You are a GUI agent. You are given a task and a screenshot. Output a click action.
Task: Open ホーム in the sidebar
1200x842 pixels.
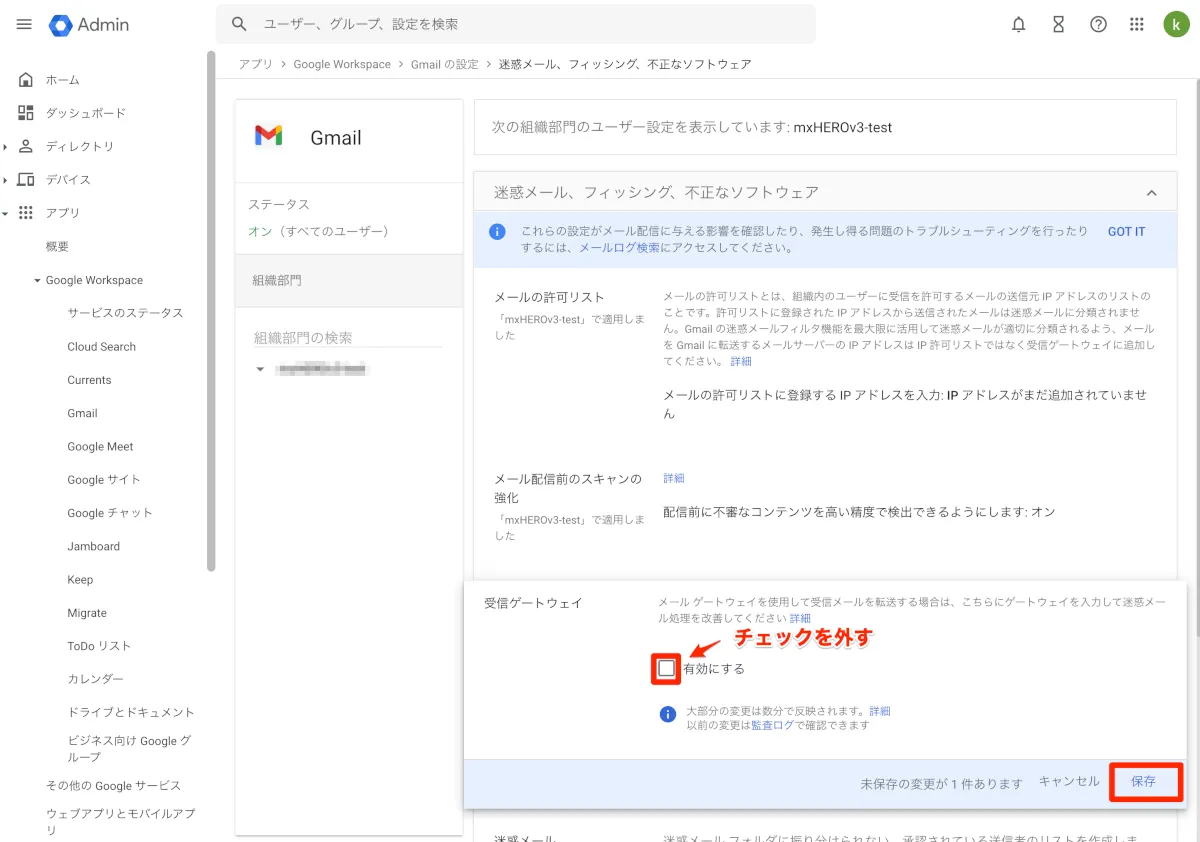click(62, 80)
